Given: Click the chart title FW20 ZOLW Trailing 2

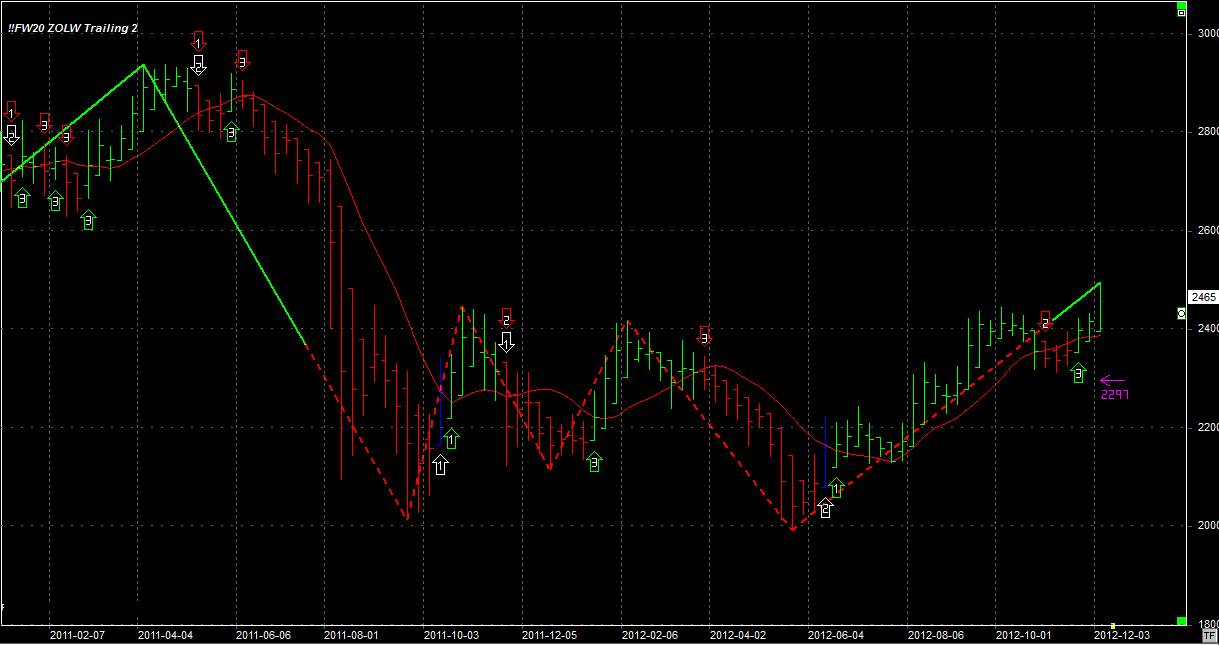Looking at the screenshot, I should click(x=73, y=28).
